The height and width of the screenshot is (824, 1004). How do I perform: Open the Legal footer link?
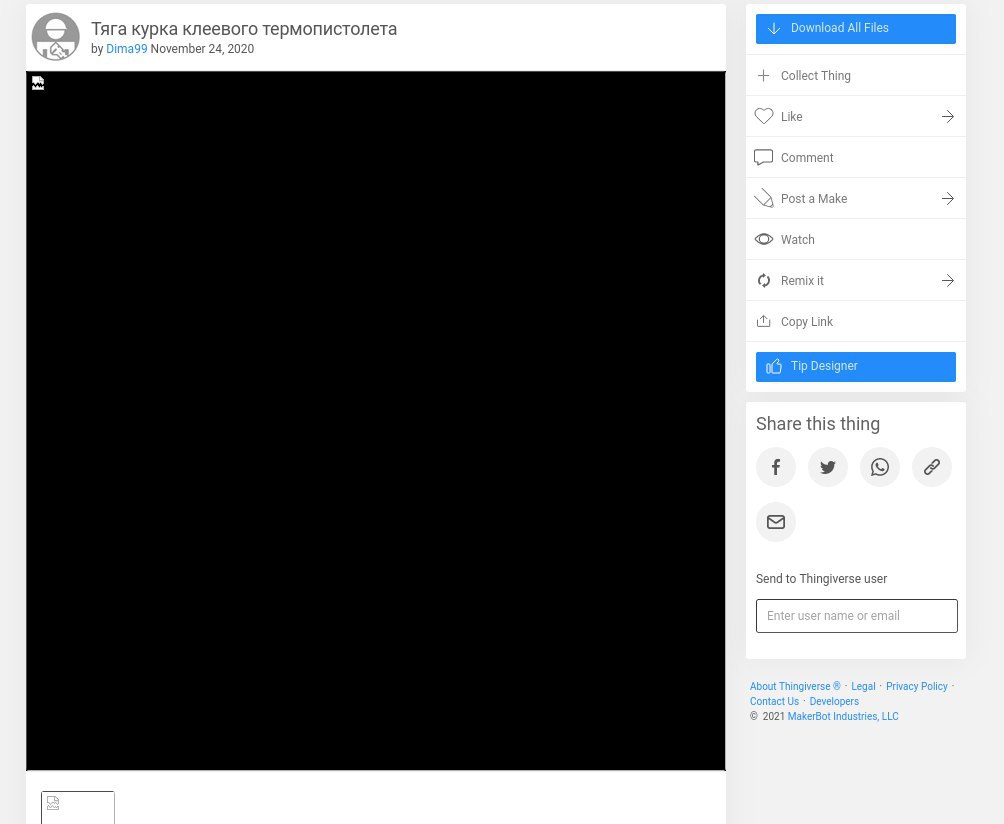coord(862,686)
